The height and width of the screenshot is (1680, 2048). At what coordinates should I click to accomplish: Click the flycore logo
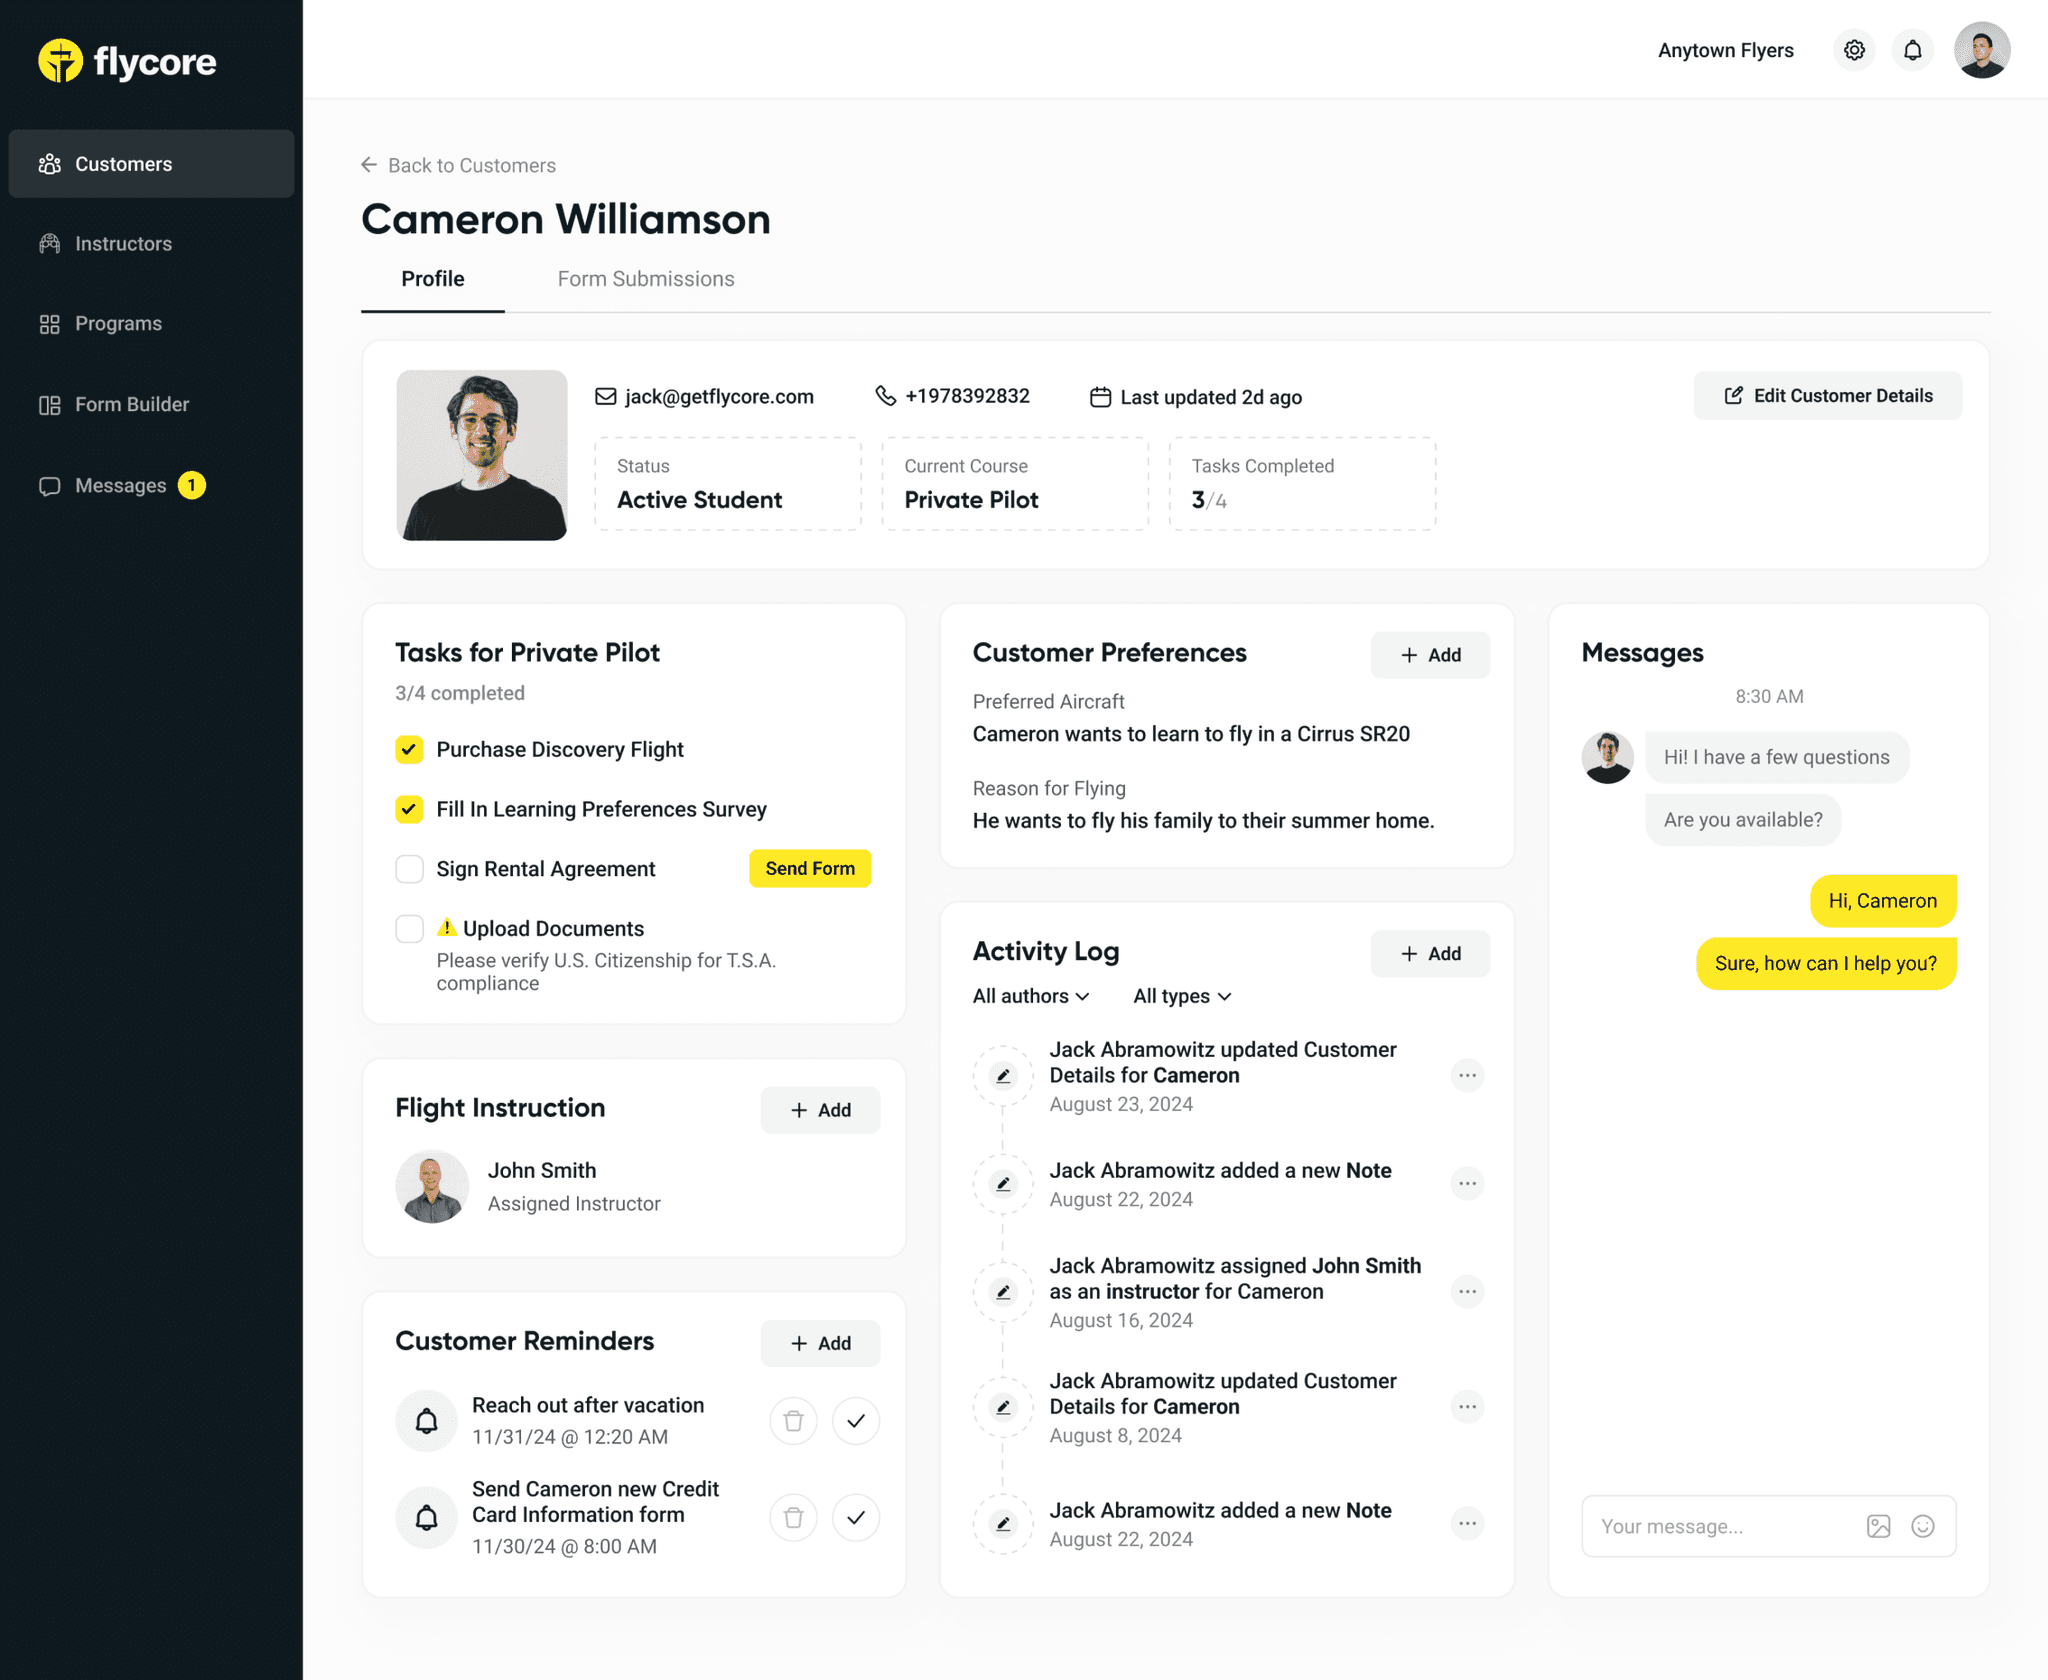point(127,61)
